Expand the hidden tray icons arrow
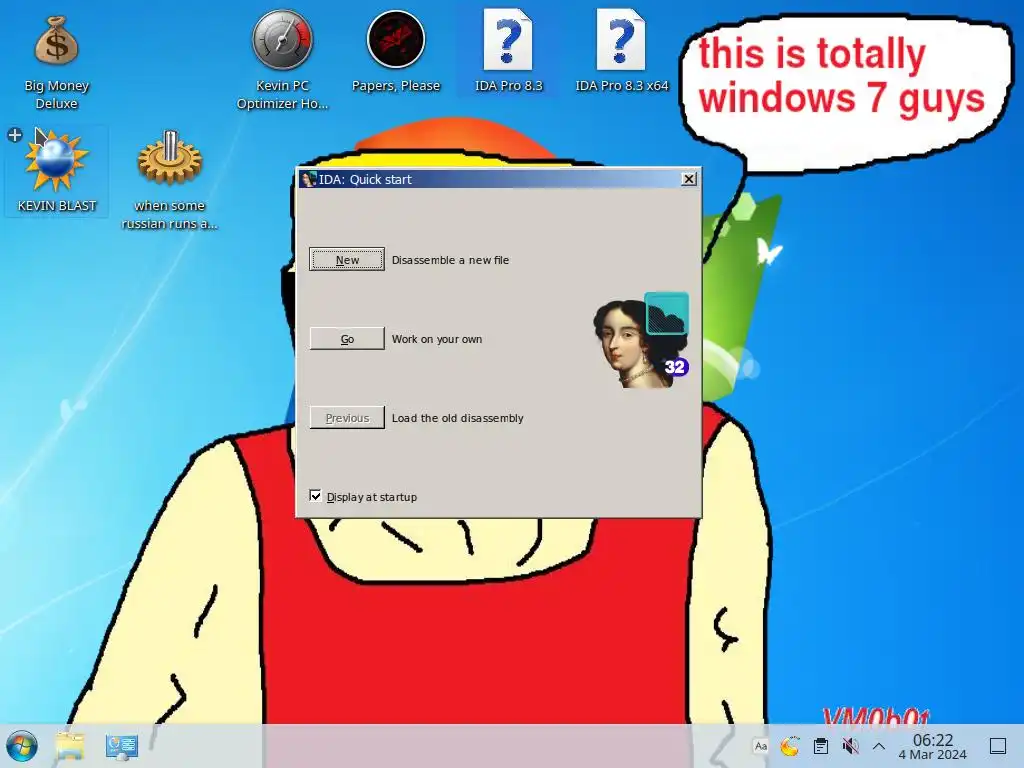The image size is (1024, 768). pyautogui.click(x=879, y=746)
